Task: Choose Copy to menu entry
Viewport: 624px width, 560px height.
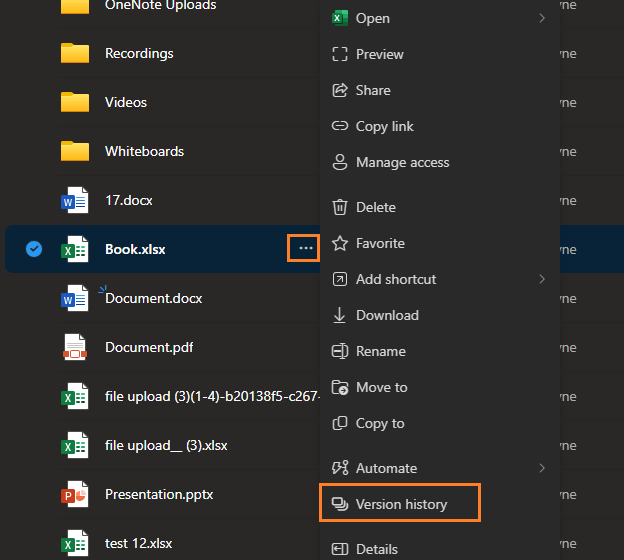Action: click(440, 423)
